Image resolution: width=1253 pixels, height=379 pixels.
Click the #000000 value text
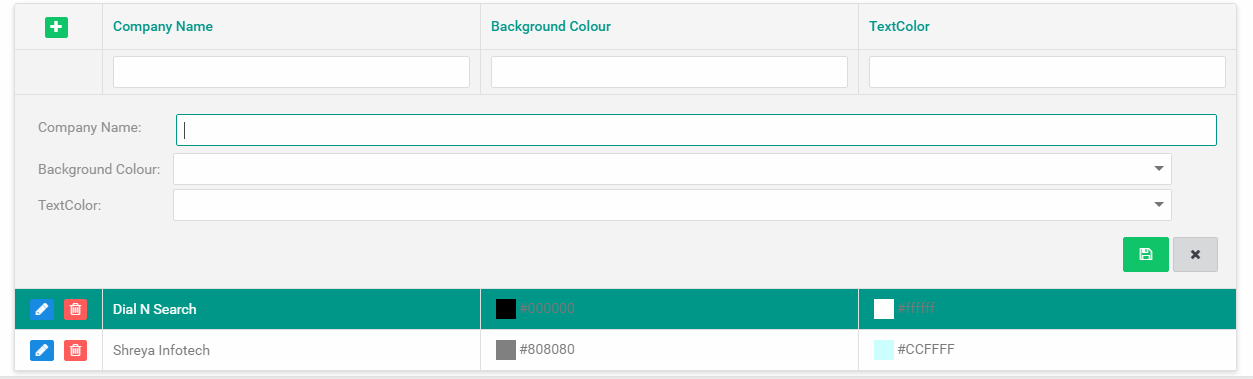tap(547, 309)
